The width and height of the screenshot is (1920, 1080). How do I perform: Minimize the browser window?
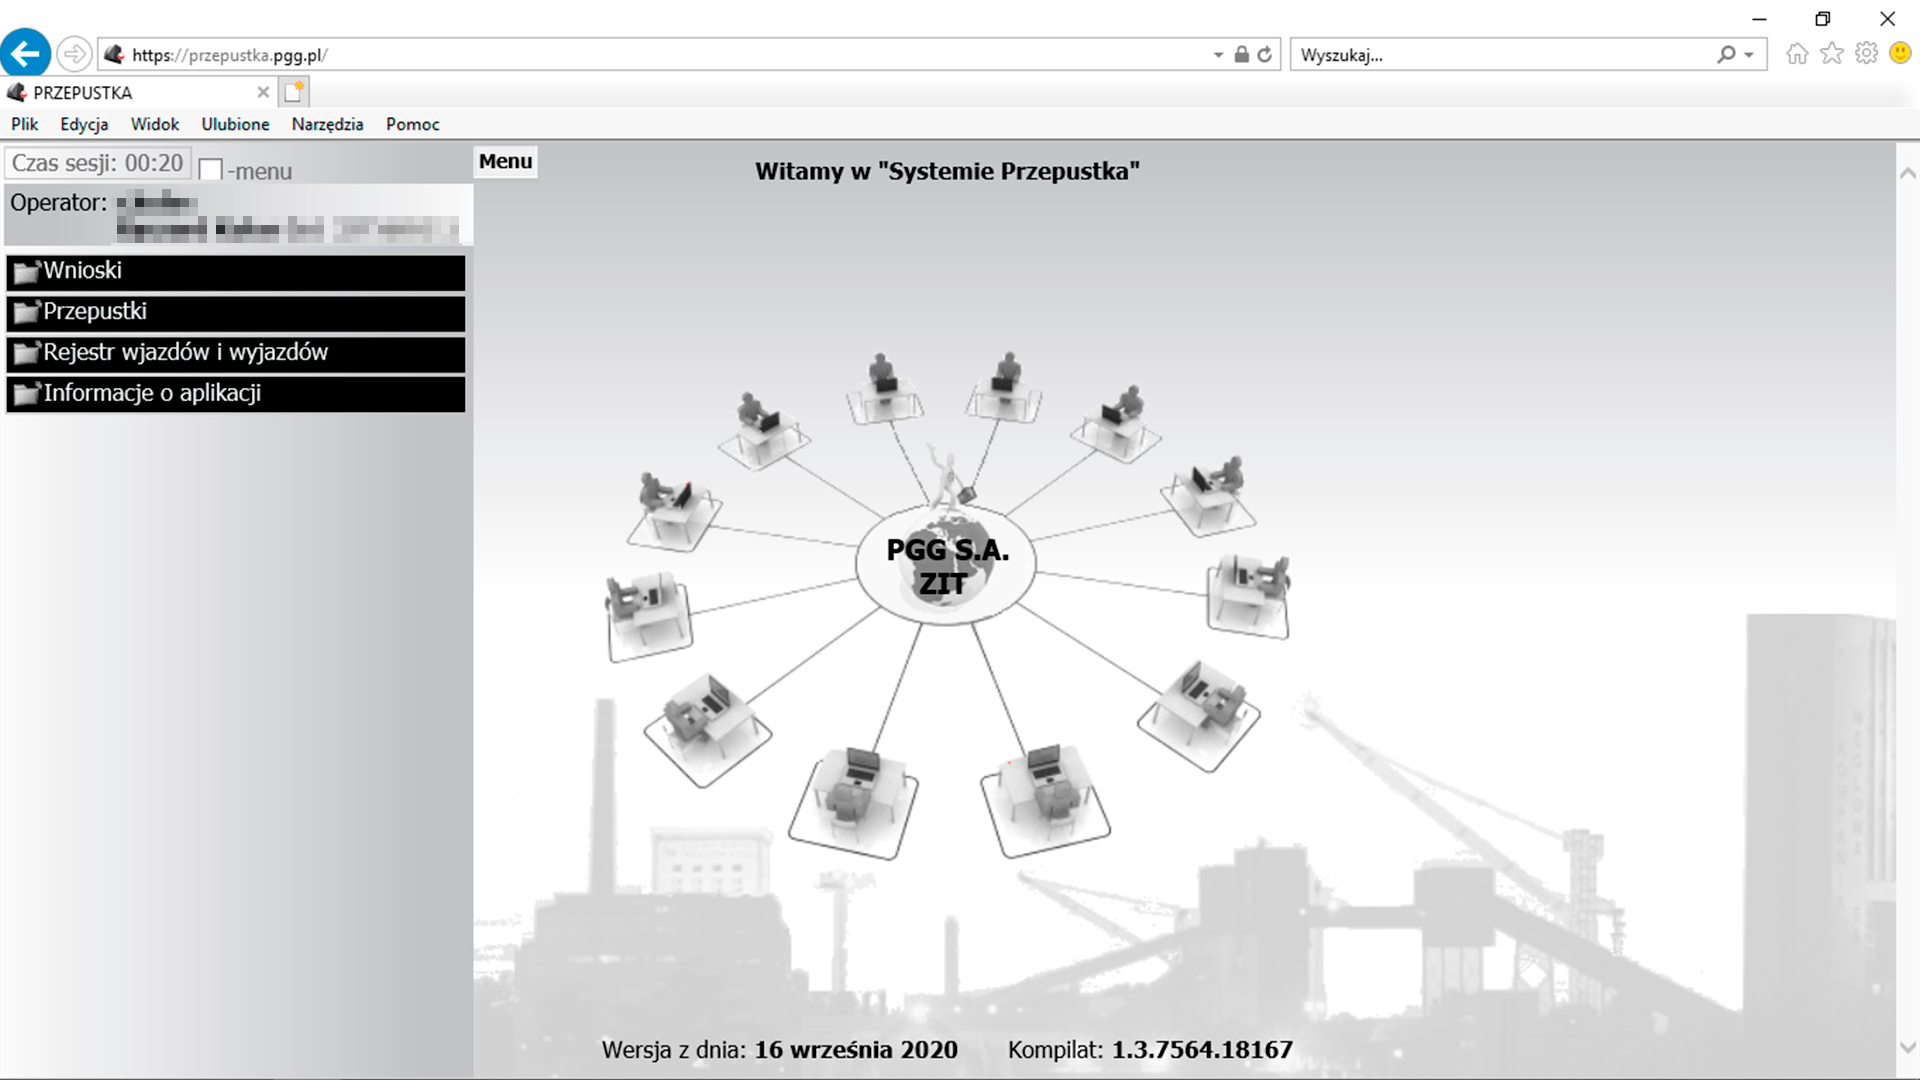coord(1759,19)
